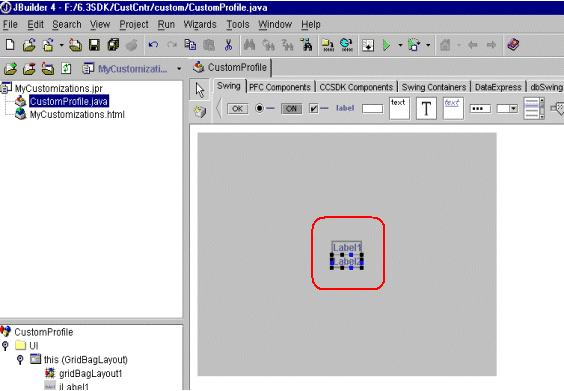Image resolution: width=564 pixels, height=391 pixels.
Task: Select the arrow selection tool
Action: [x=200, y=90]
